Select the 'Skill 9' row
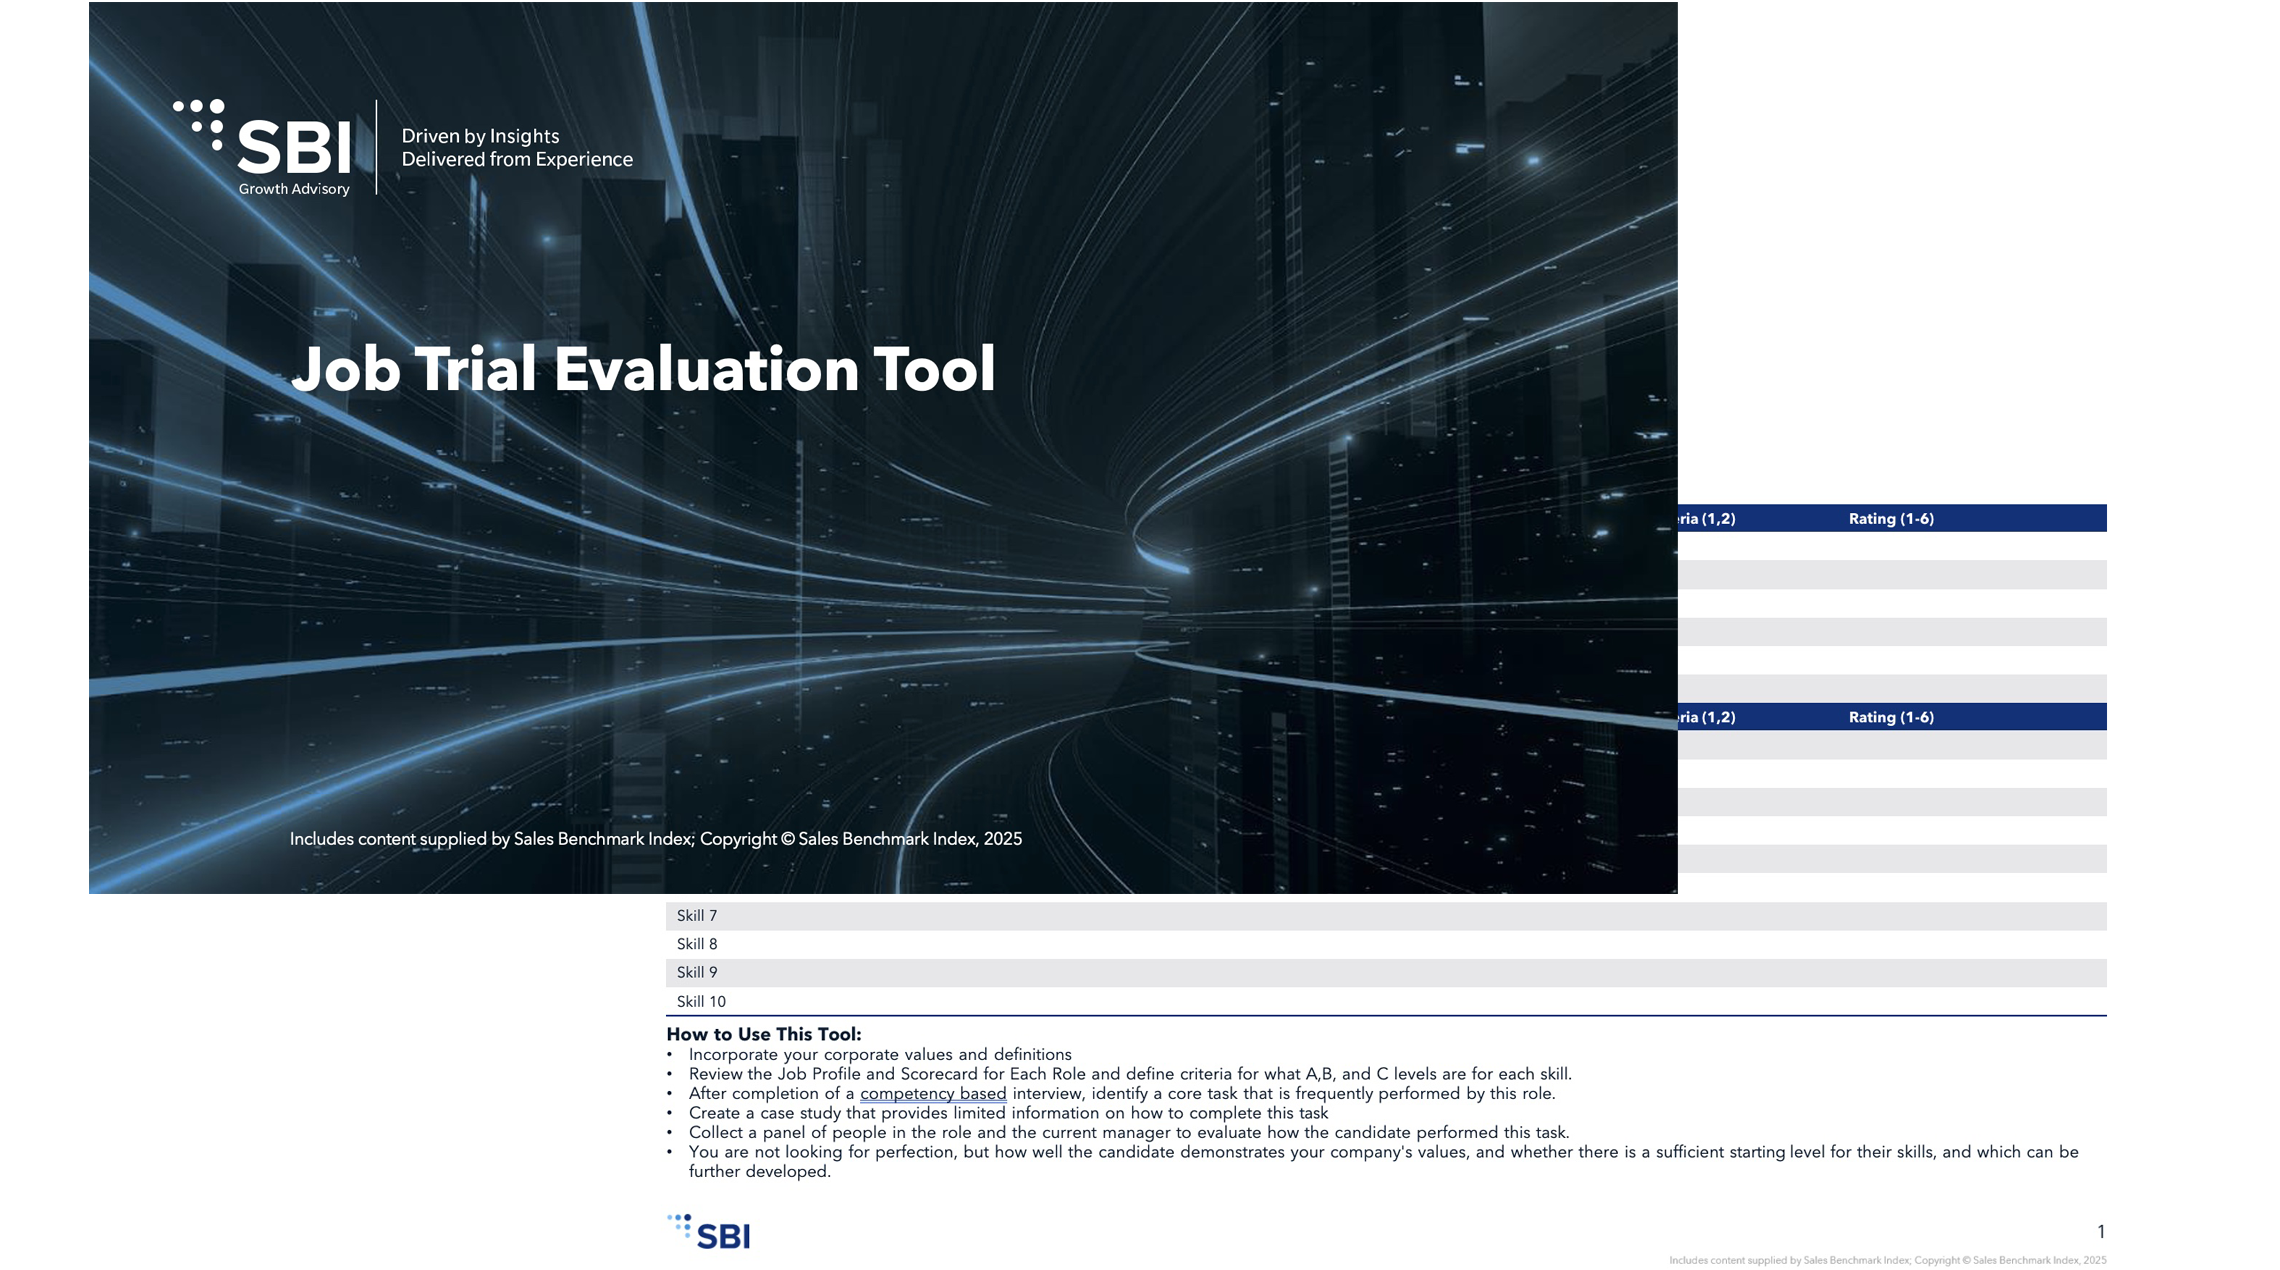Screen dimensions: 2280x1270 pos(1386,972)
